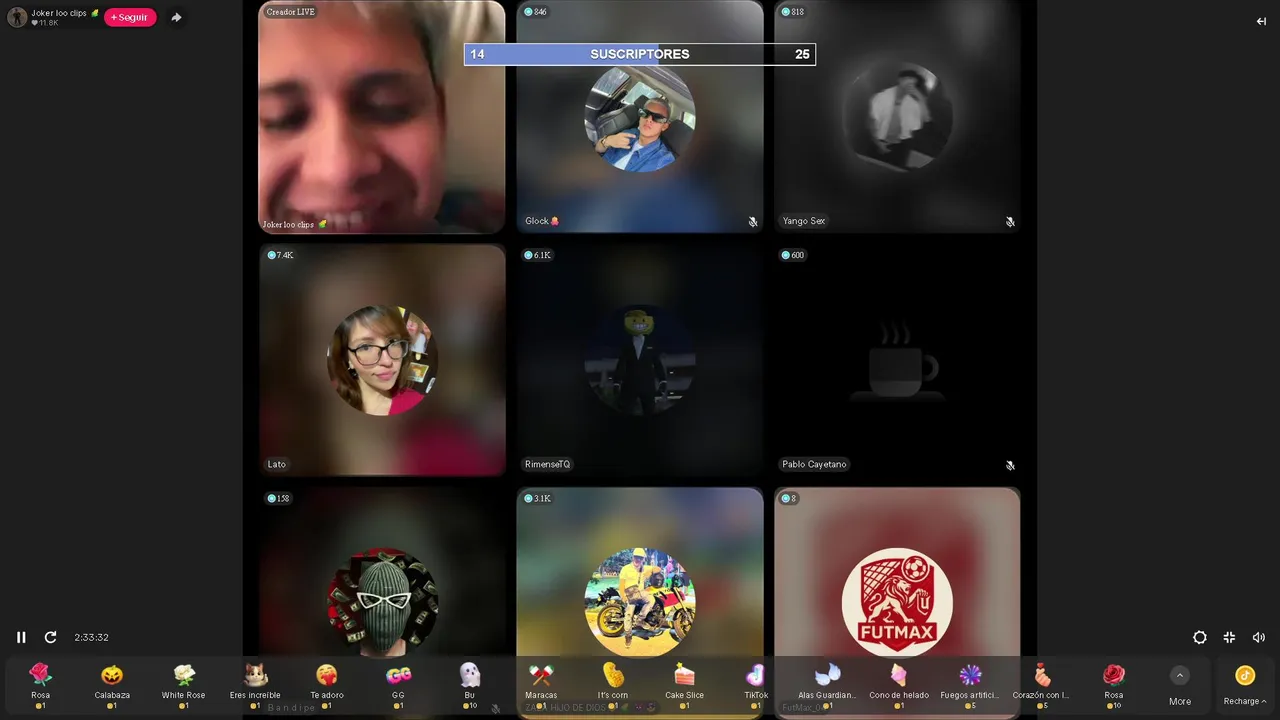This screenshot has height=720, width=1280.
Task: Open the FUTMAX logo guest avatar
Action: (x=897, y=603)
